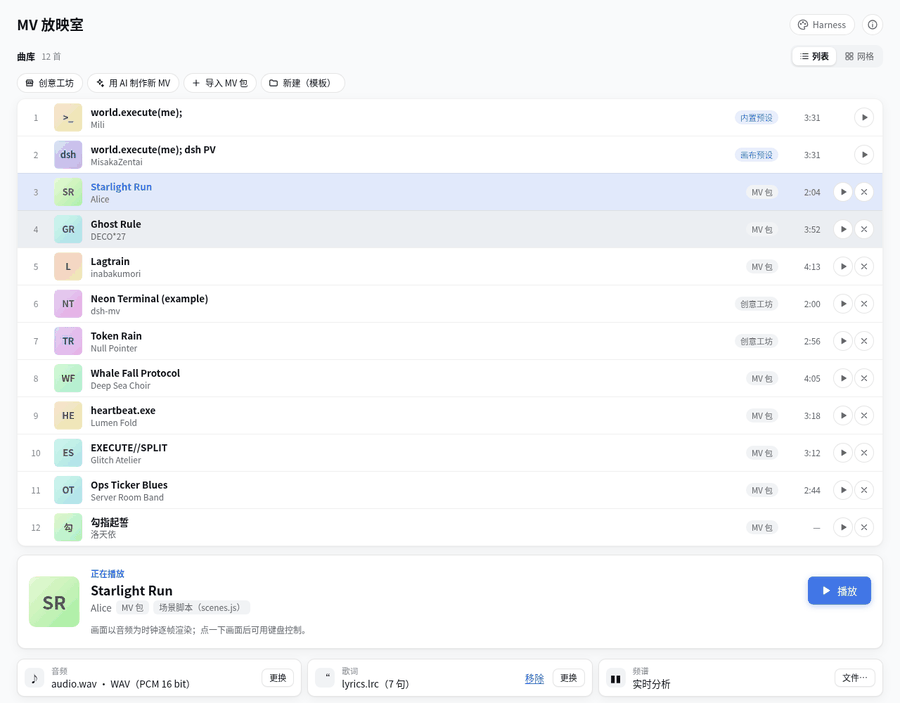900x703 pixels.
Task: Click the lyrics quote mark icon
Action: click(x=327, y=678)
